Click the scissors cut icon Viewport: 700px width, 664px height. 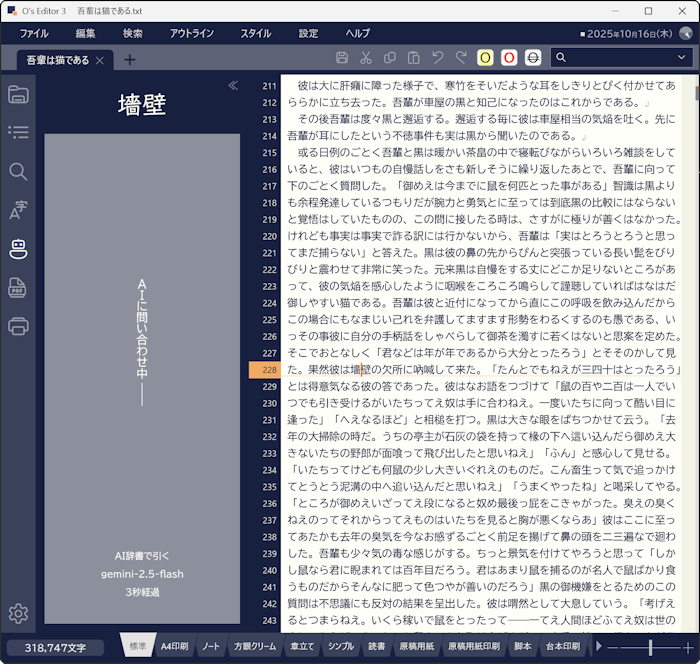click(366, 59)
